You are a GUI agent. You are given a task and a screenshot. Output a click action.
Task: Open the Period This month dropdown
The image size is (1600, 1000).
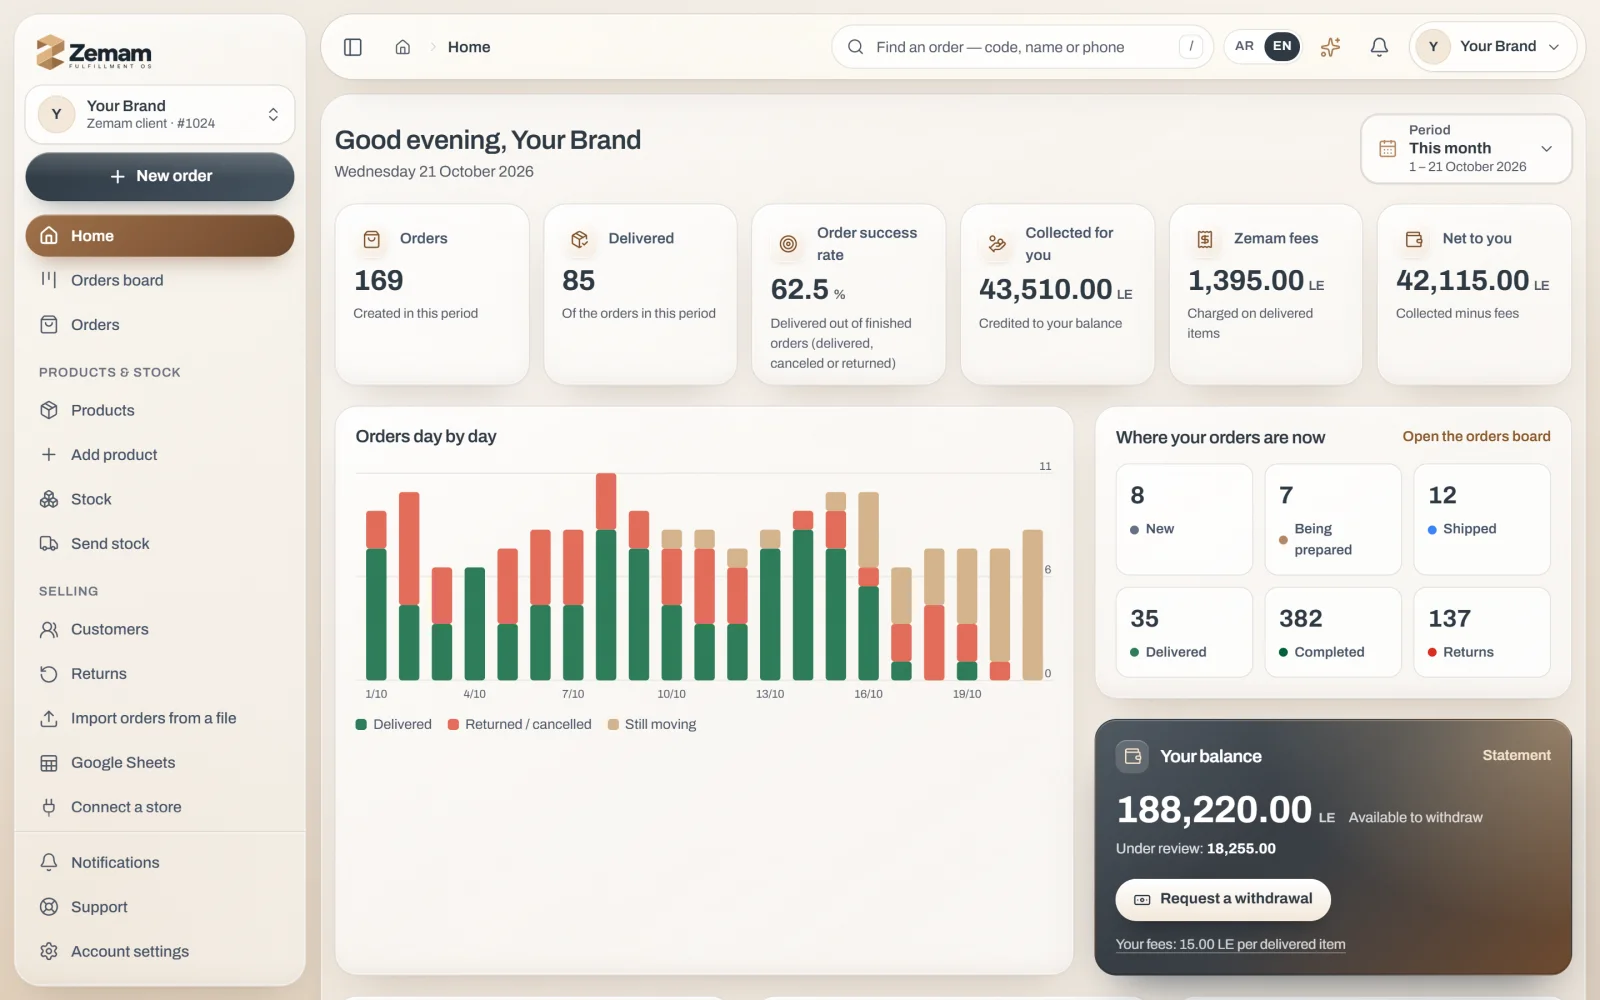[x=1466, y=148]
